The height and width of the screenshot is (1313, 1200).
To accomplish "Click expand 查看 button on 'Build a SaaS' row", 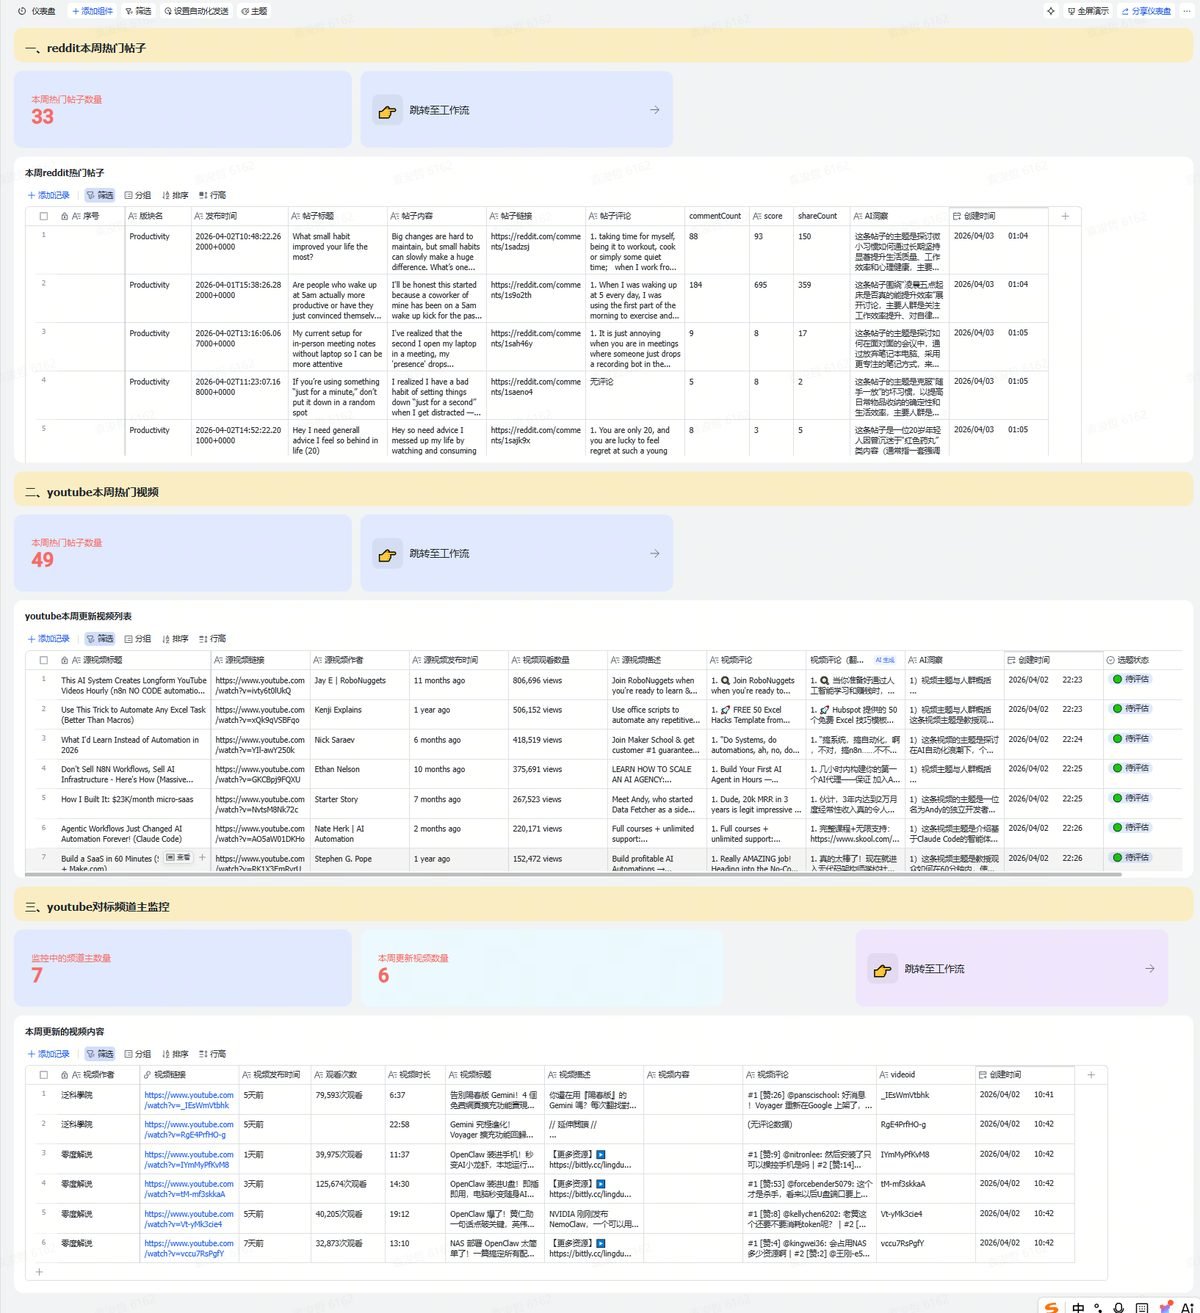I will [x=178, y=858].
